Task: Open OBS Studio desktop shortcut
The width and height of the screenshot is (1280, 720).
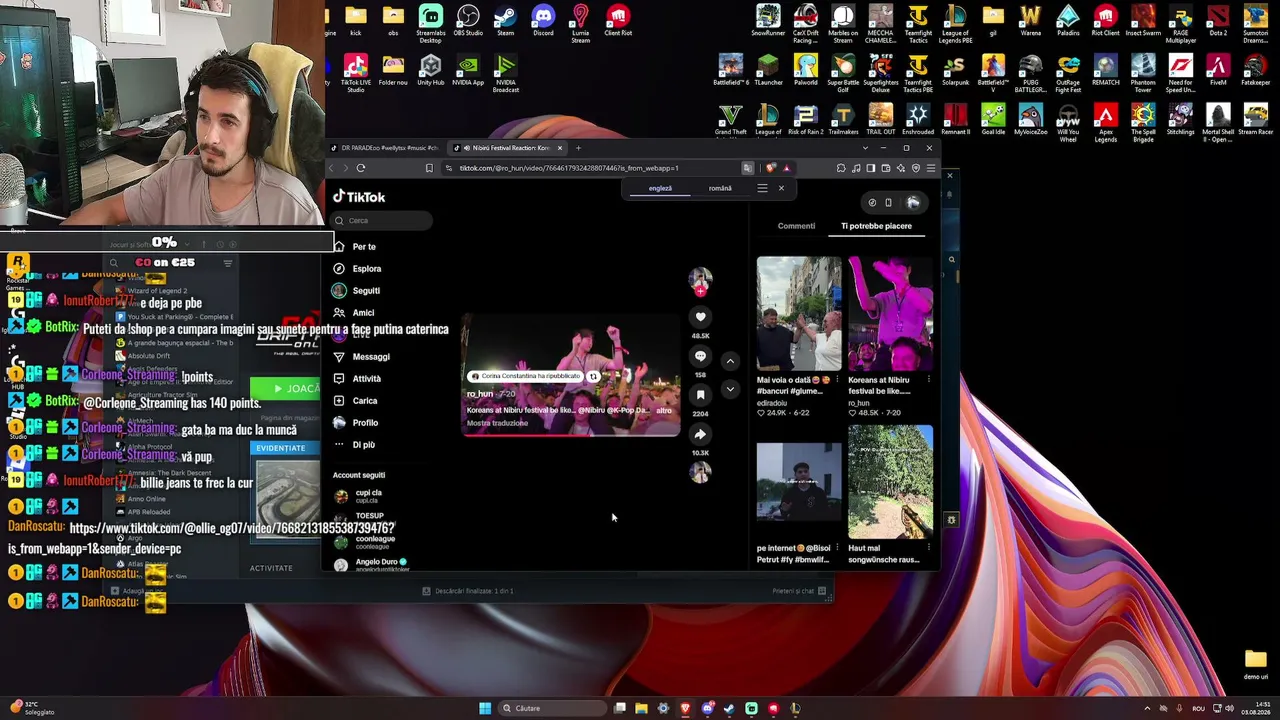Action: (x=468, y=21)
